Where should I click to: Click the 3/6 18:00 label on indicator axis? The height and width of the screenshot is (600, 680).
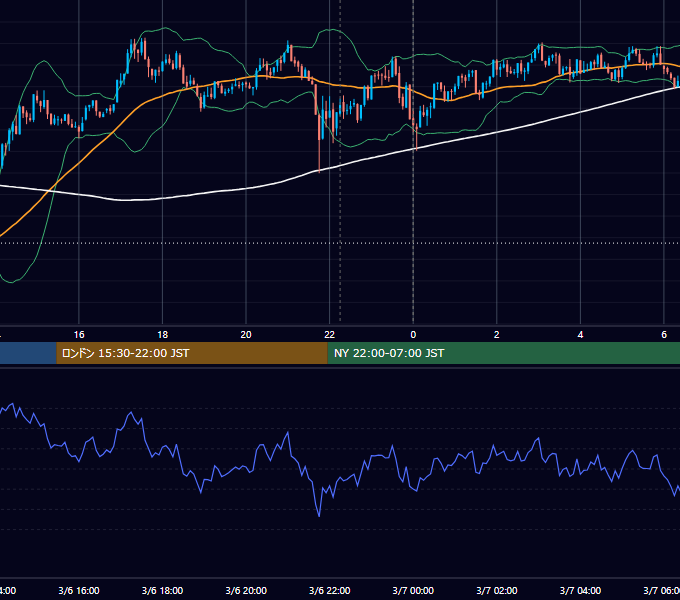point(163,590)
